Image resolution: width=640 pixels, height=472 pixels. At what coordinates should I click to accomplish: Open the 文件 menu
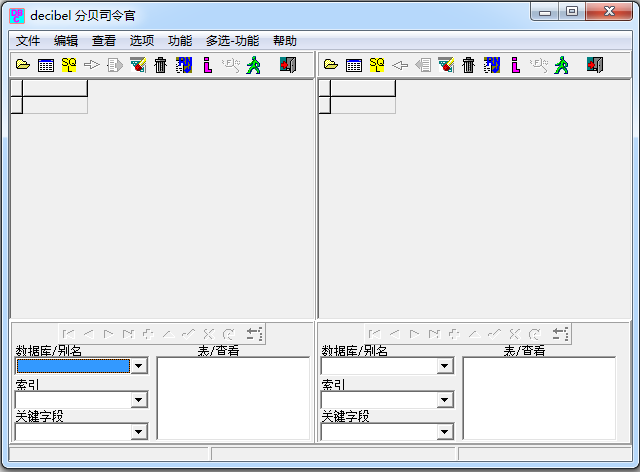pos(28,41)
